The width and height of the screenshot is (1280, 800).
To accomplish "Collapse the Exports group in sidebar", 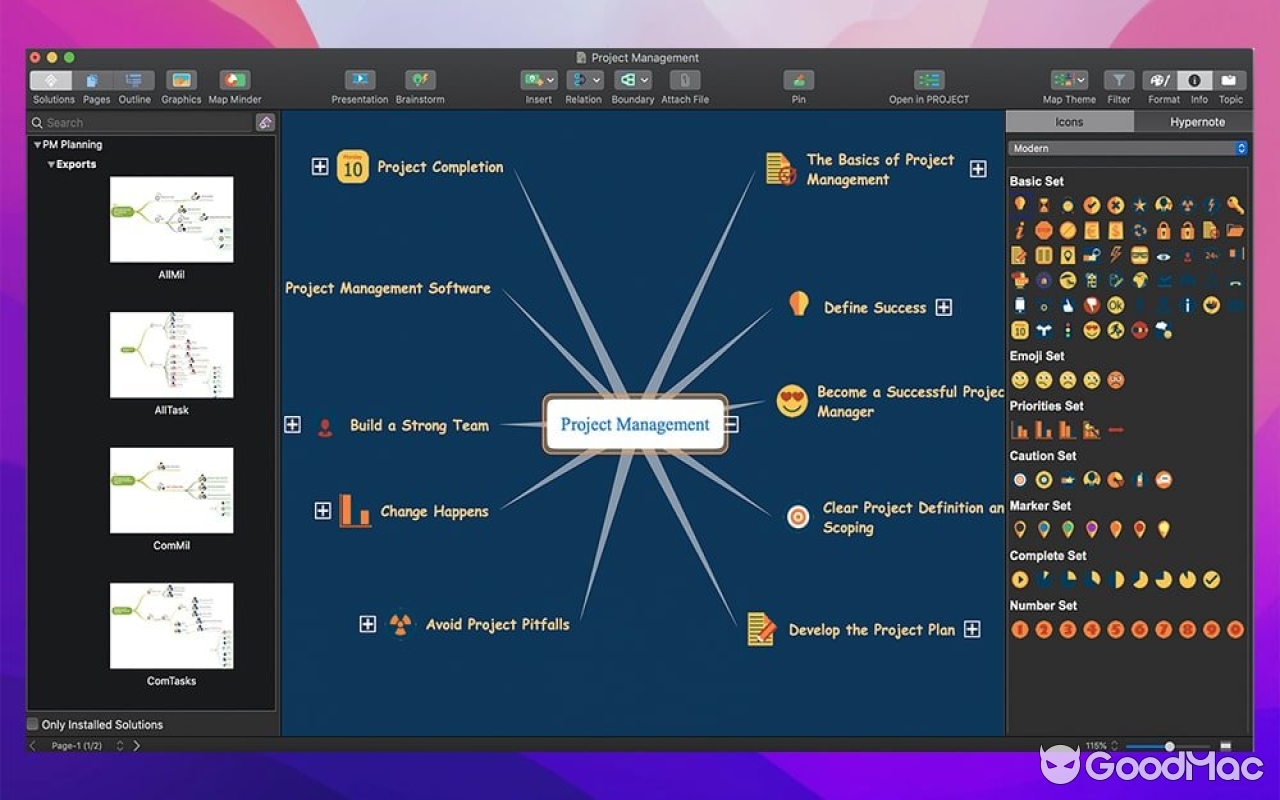I will coord(50,164).
